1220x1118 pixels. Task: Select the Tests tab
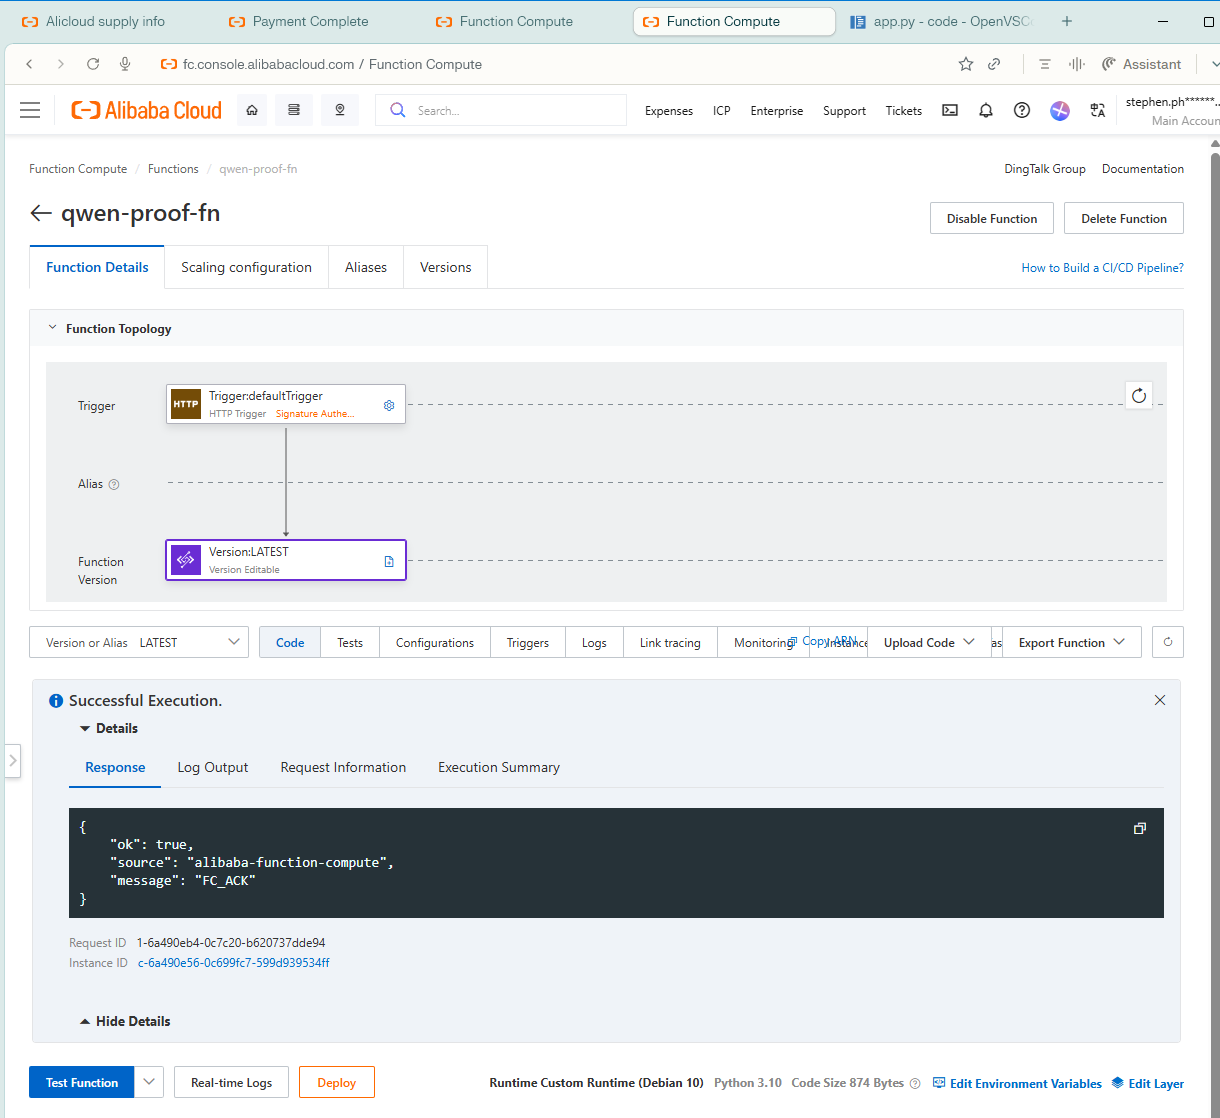pyautogui.click(x=350, y=642)
